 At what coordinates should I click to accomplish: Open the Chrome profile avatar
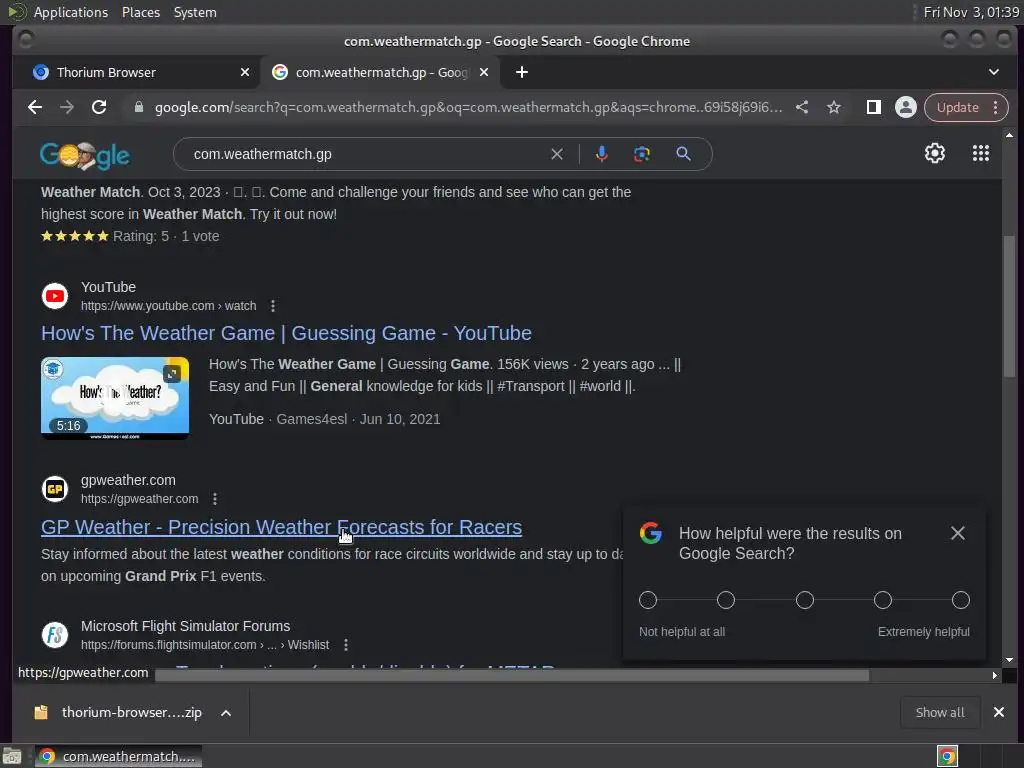click(x=906, y=107)
